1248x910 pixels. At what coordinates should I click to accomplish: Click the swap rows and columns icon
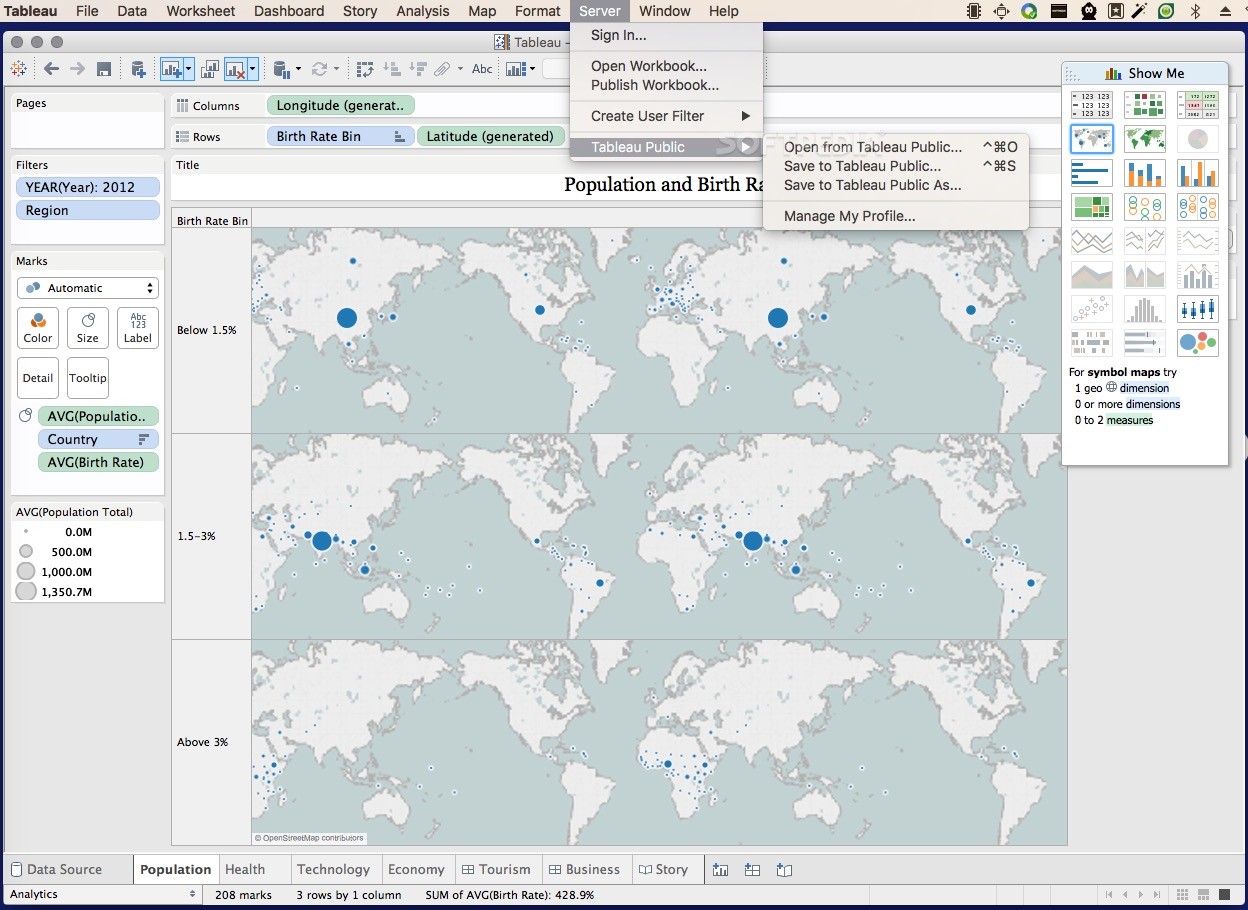[365, 69]
